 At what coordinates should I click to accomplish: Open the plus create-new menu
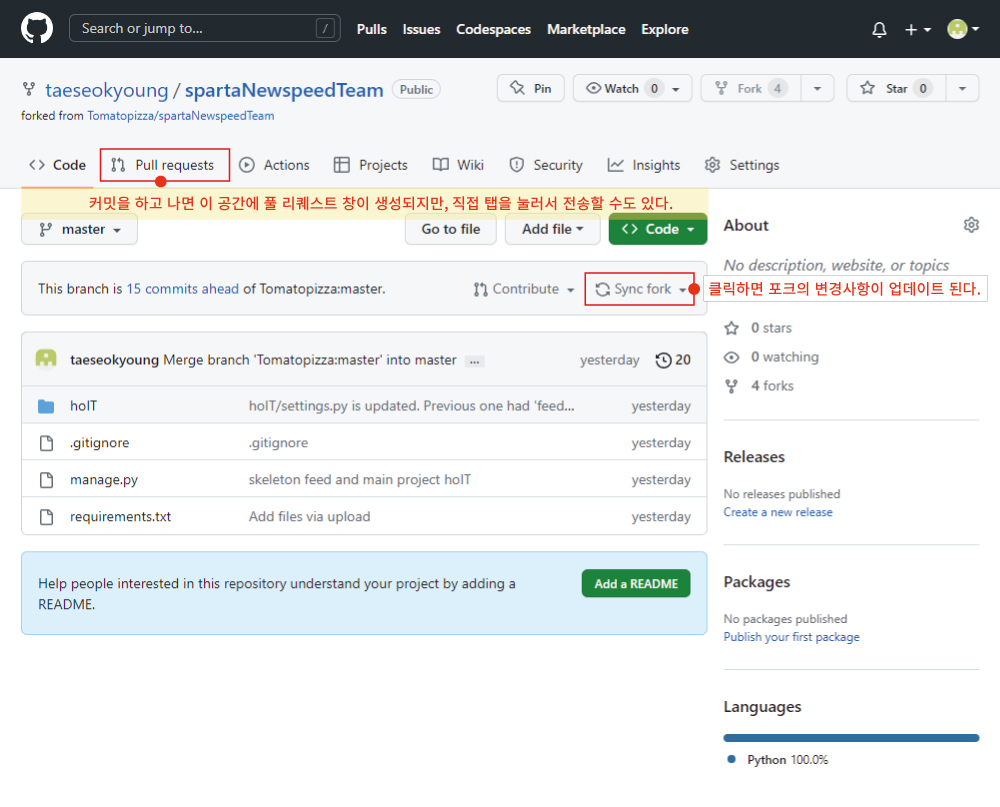(917, 29)
